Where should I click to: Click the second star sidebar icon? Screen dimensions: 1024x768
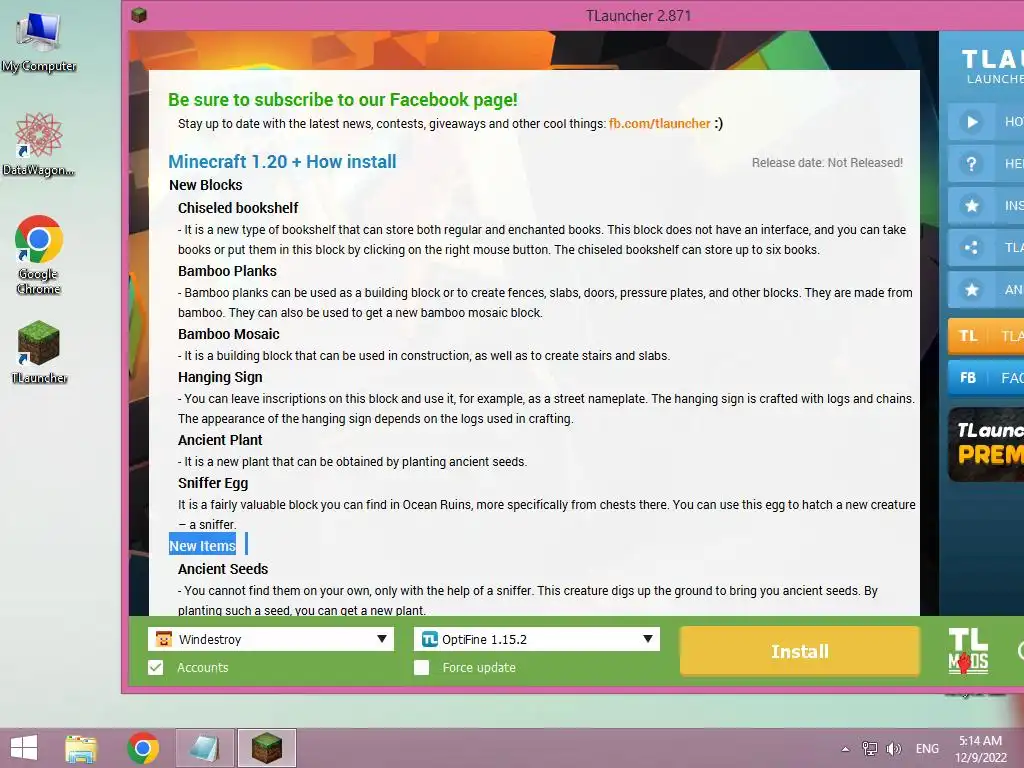(x=972, y=289)
